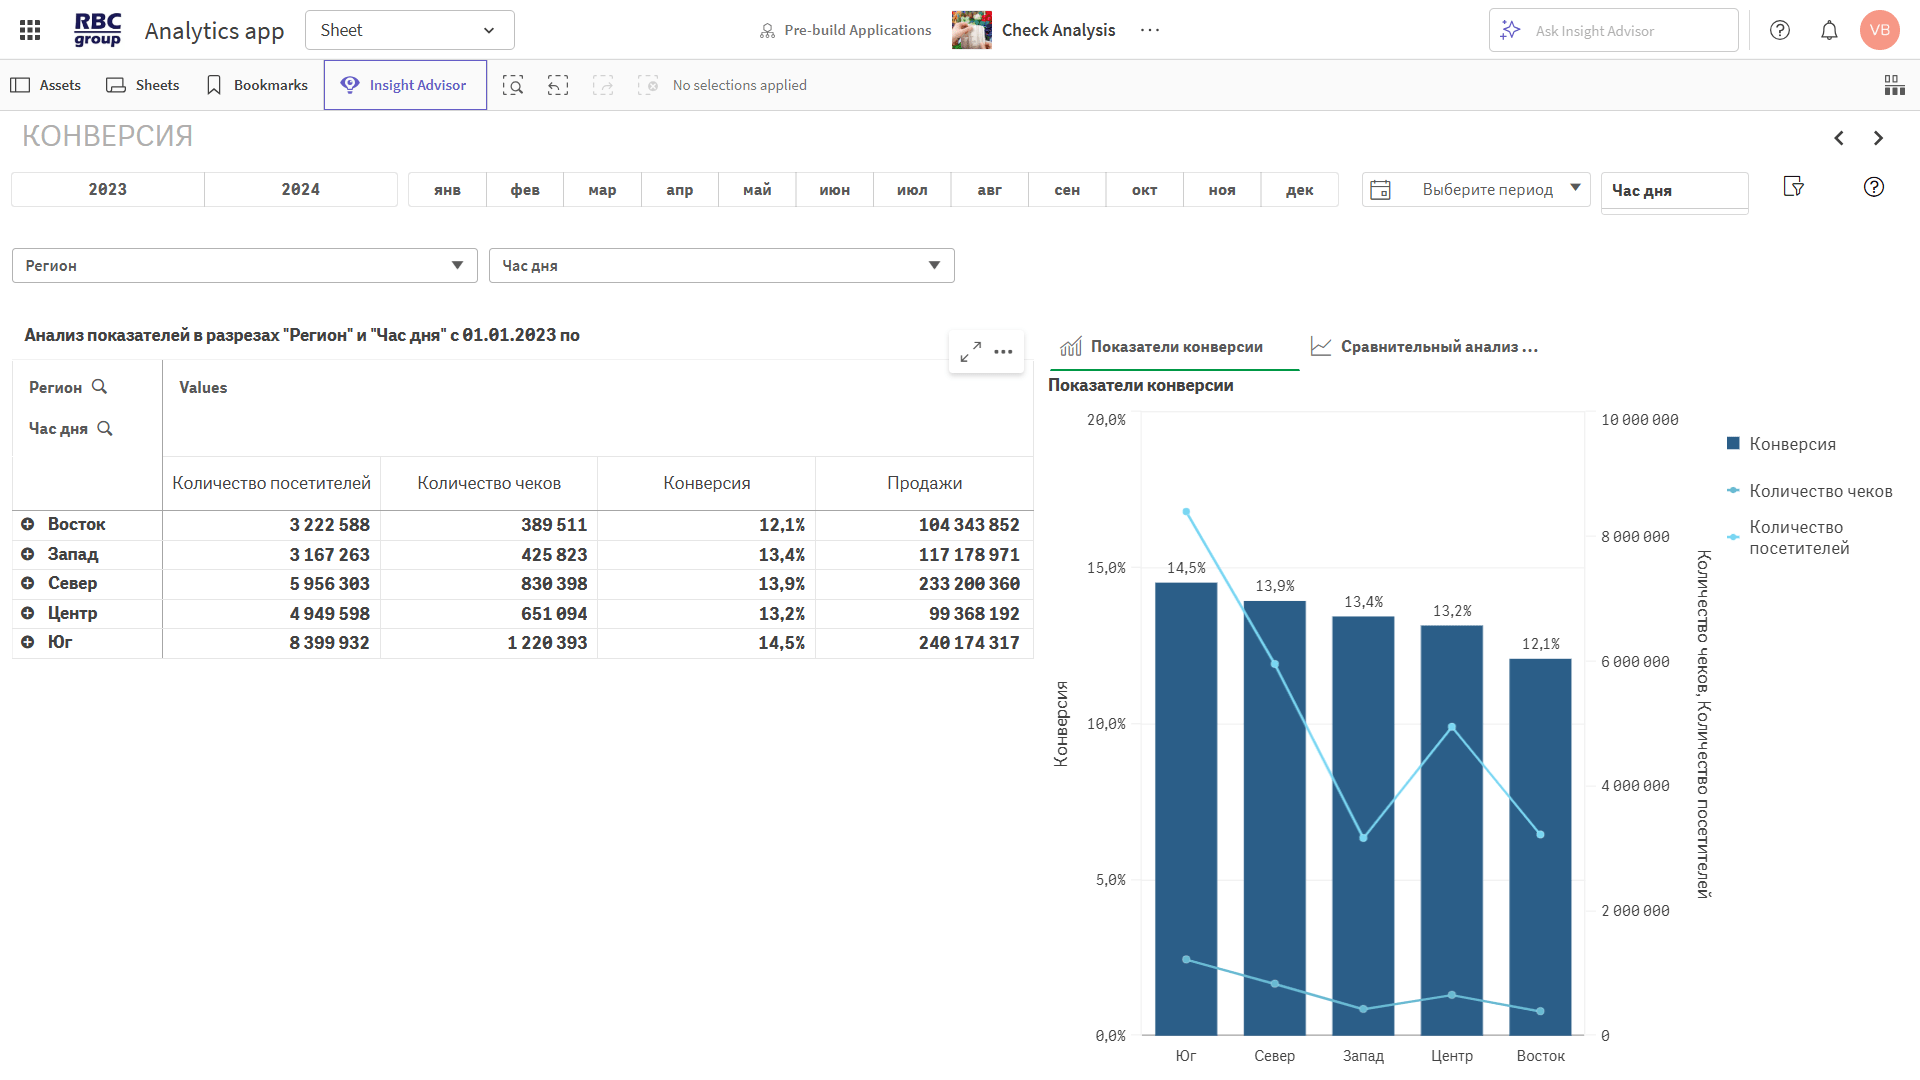This screenshot has width=1920, height=1080.
Task: Click the notifications bell icon
Action: [1829, 30]
